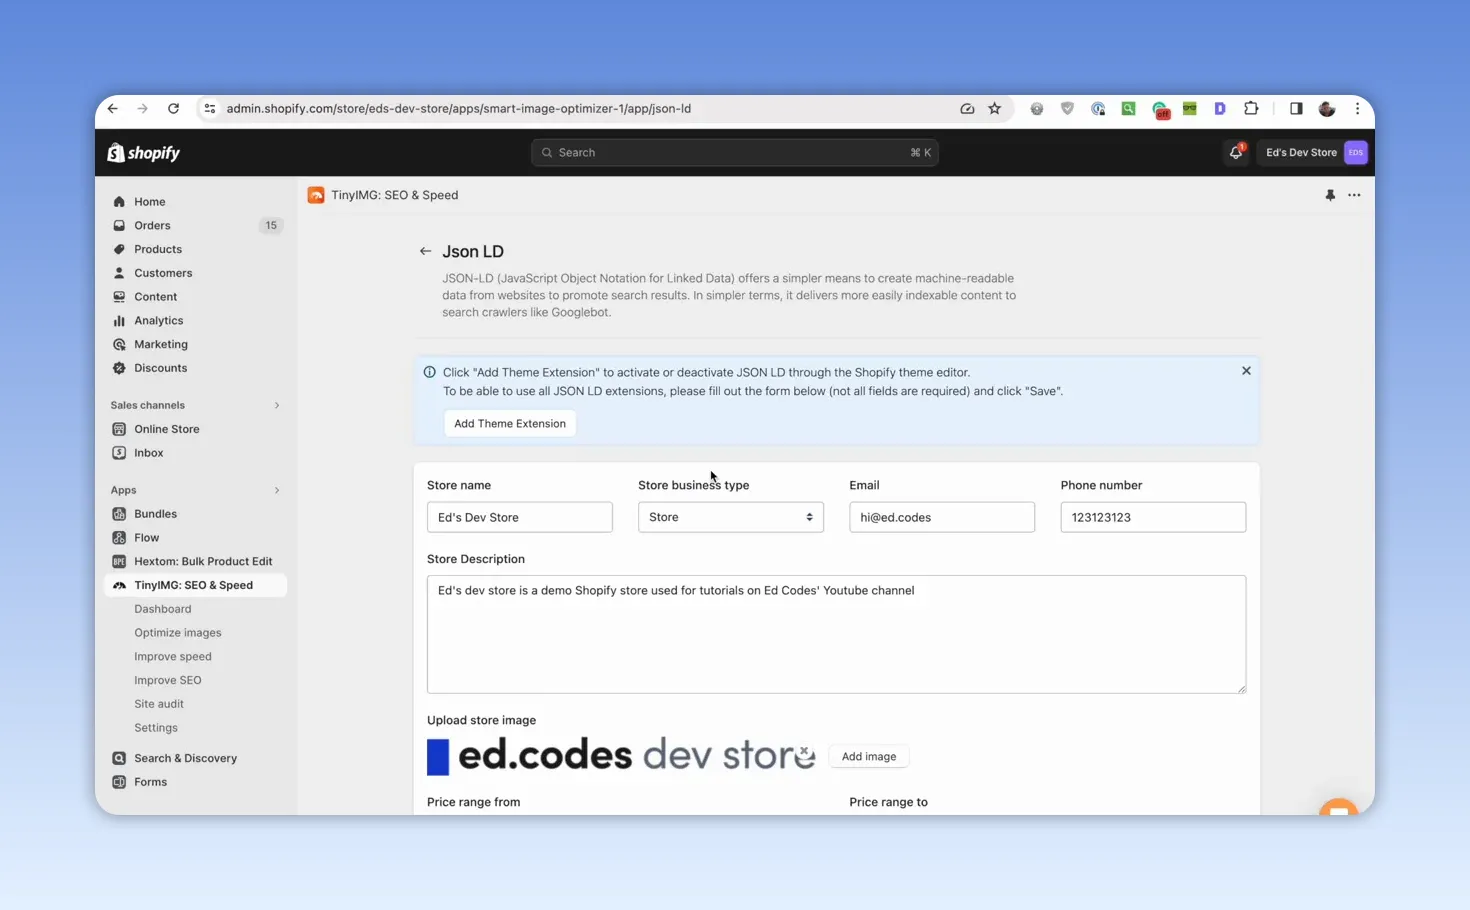Toggle the browser side panel icon
The height and width of the screenshot is (910, 1470).
1296,109
